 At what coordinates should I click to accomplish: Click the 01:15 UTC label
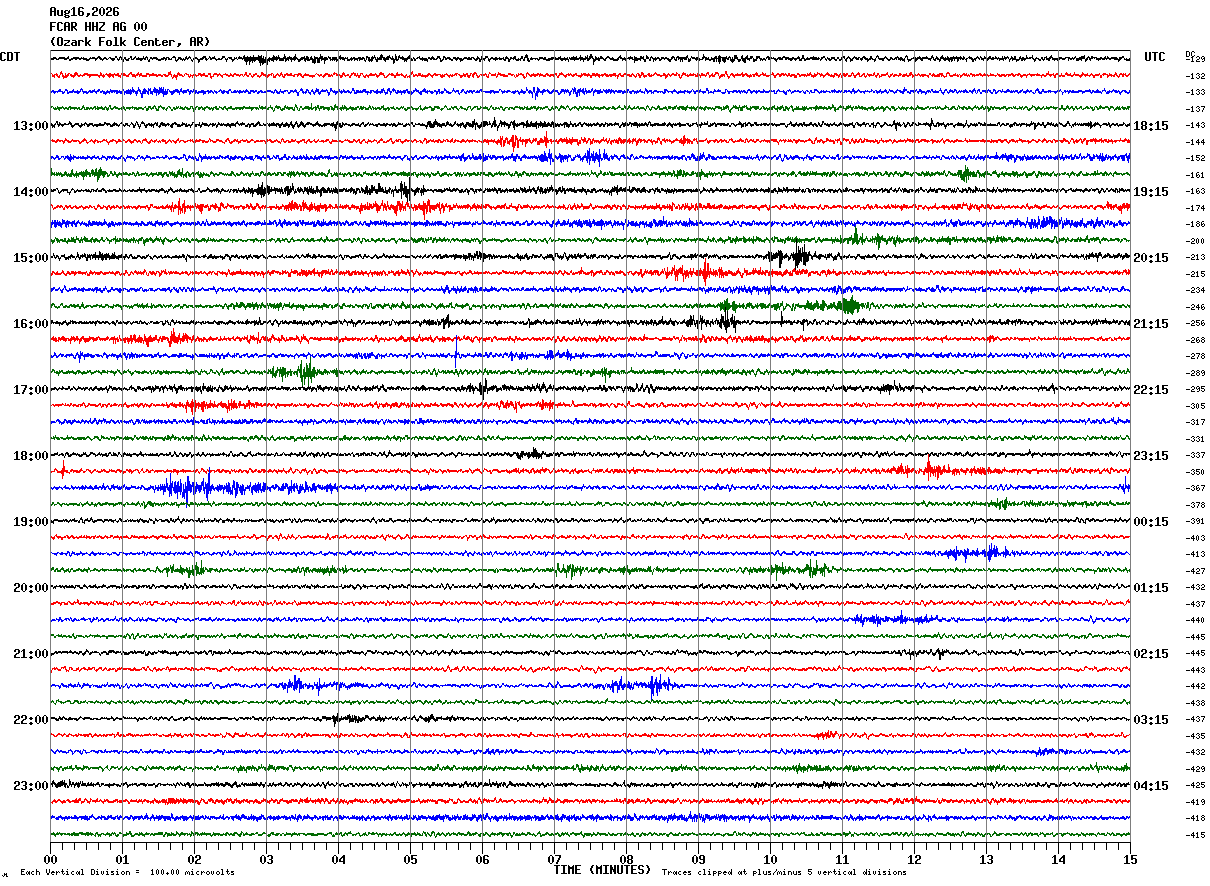point(1151,588)
